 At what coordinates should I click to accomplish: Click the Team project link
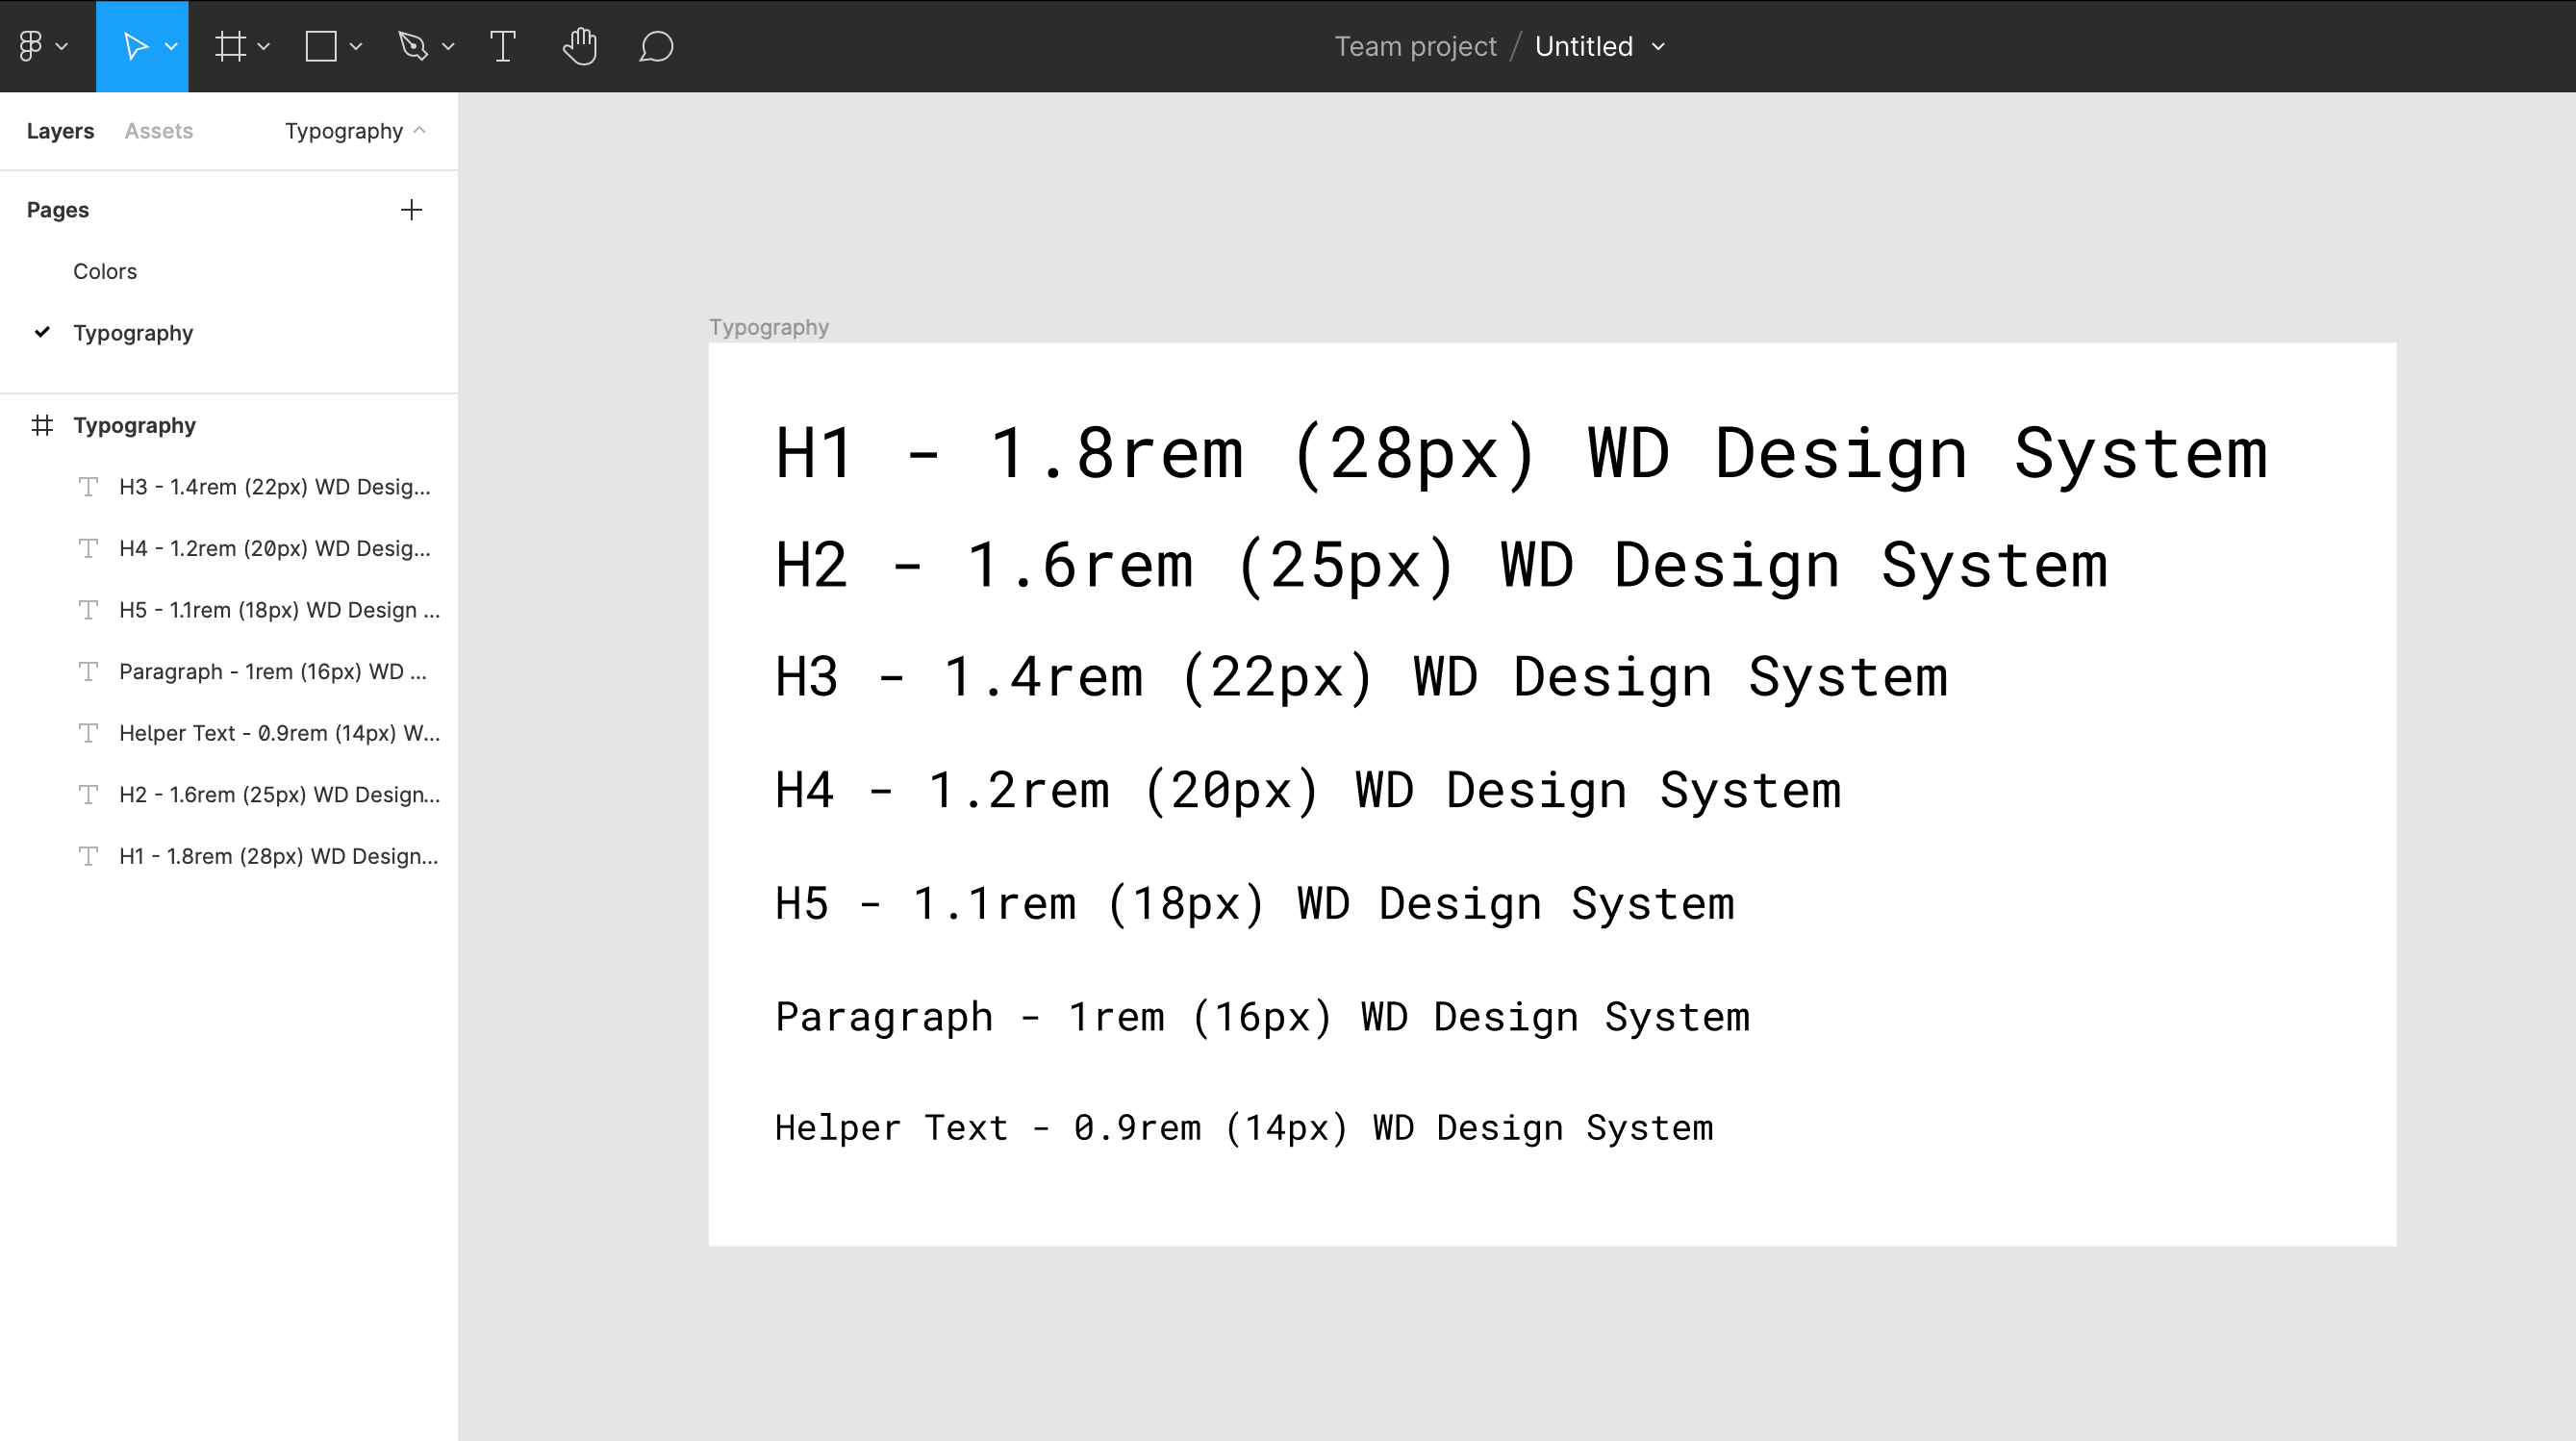(1415, 44)
